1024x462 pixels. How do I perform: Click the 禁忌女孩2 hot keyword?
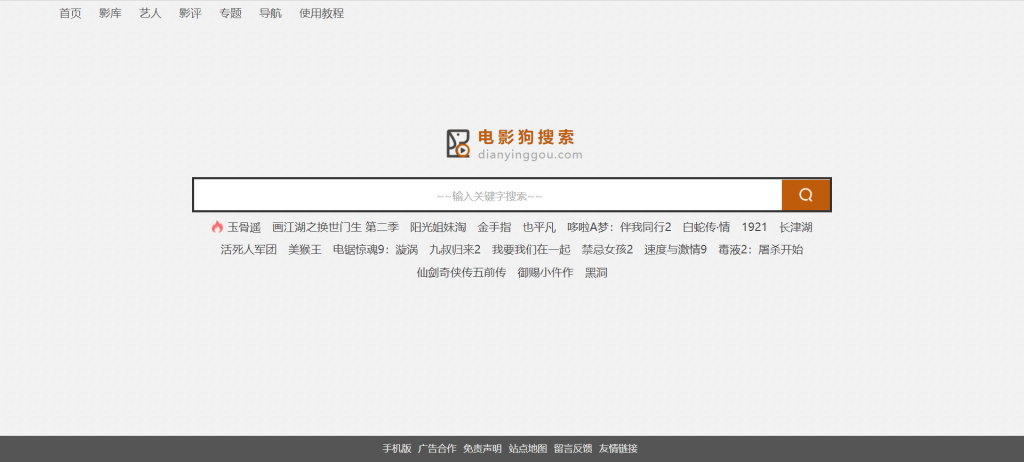(607, 250)
